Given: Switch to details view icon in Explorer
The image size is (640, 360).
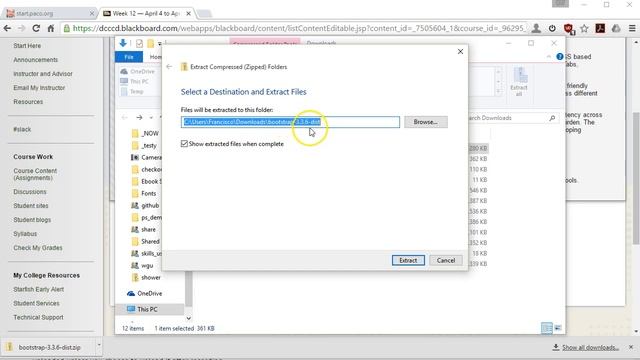Looking at the screenshot, I should click(x=547, y=328).
